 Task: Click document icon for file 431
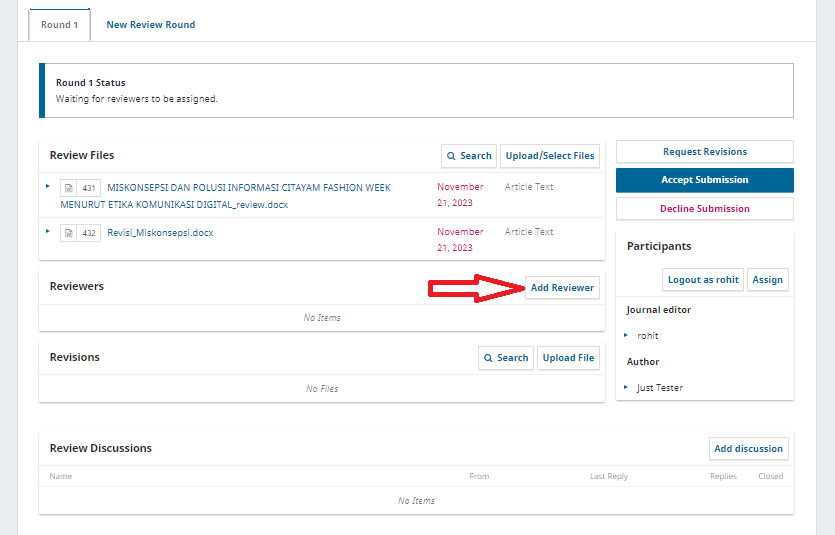pos(69,188)
